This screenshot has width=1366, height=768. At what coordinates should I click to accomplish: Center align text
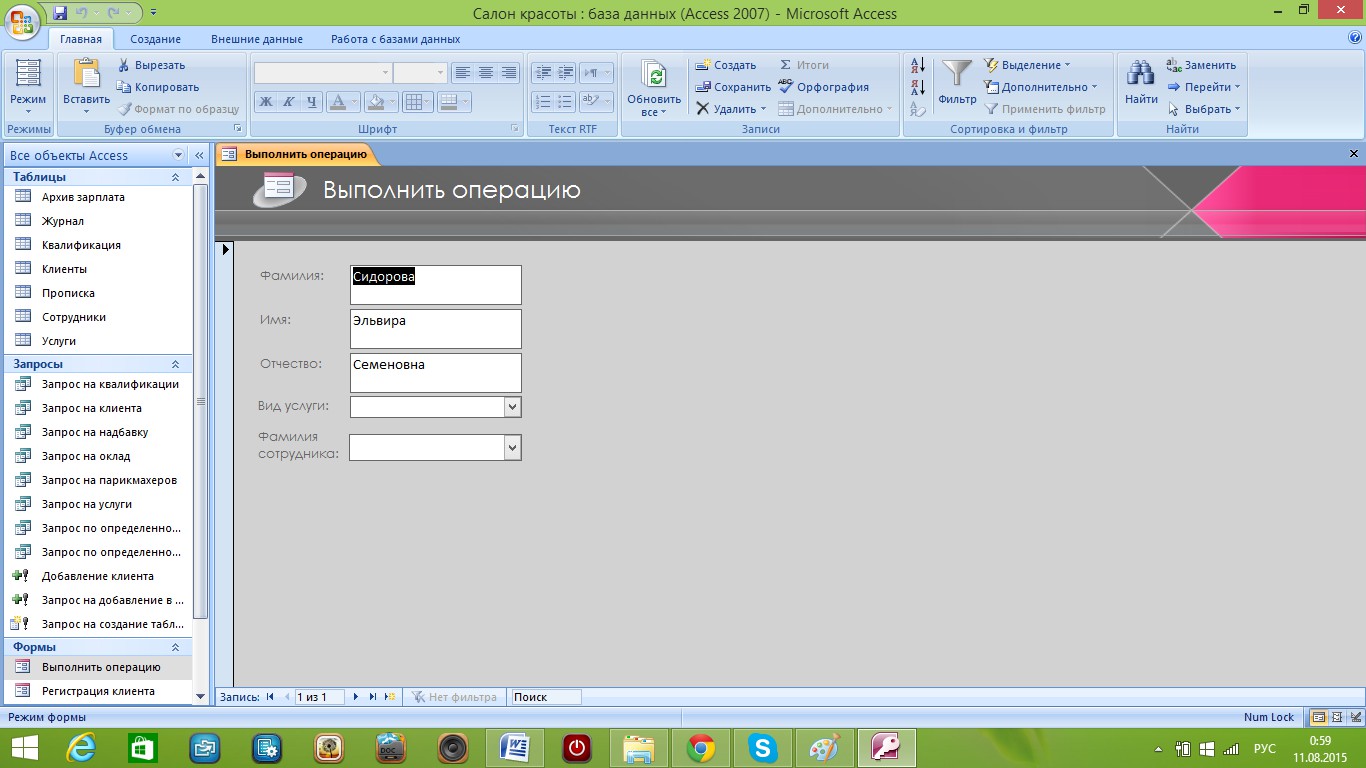pyautogui.click(x=486, y=73)
